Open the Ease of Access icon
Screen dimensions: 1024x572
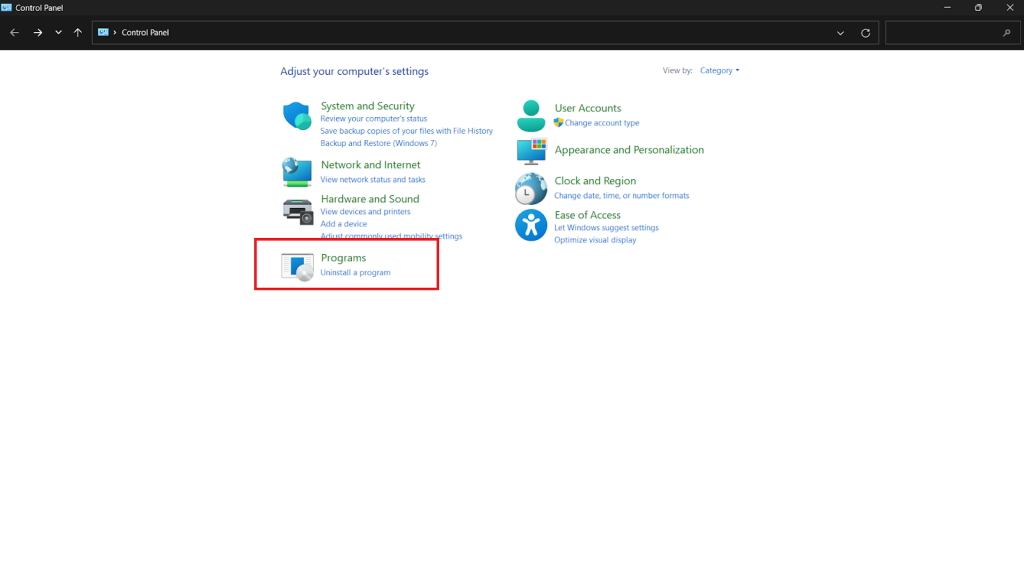coord(531,225)
